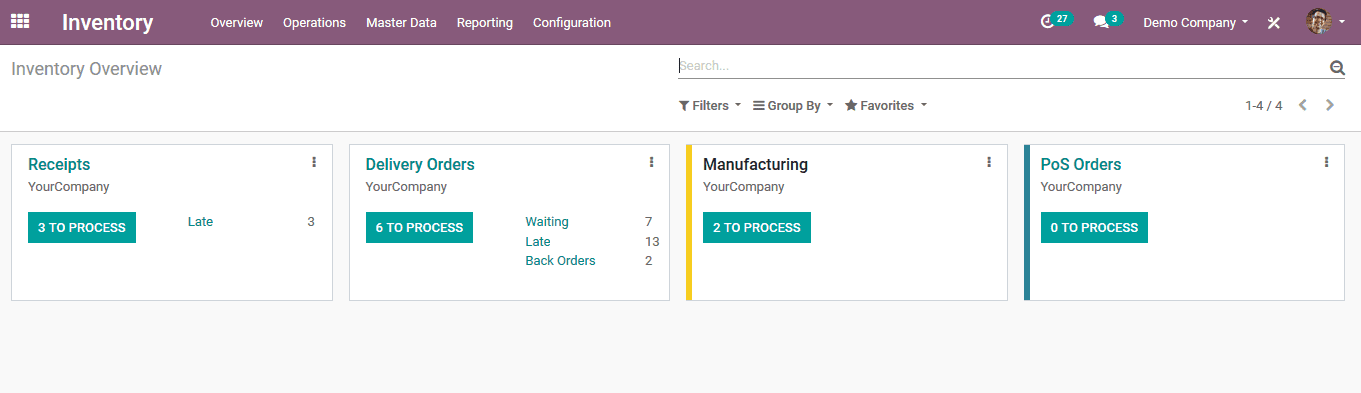
Task: Open the Demo Company switcher dropdown
Action: click(x=1195, y=22)
